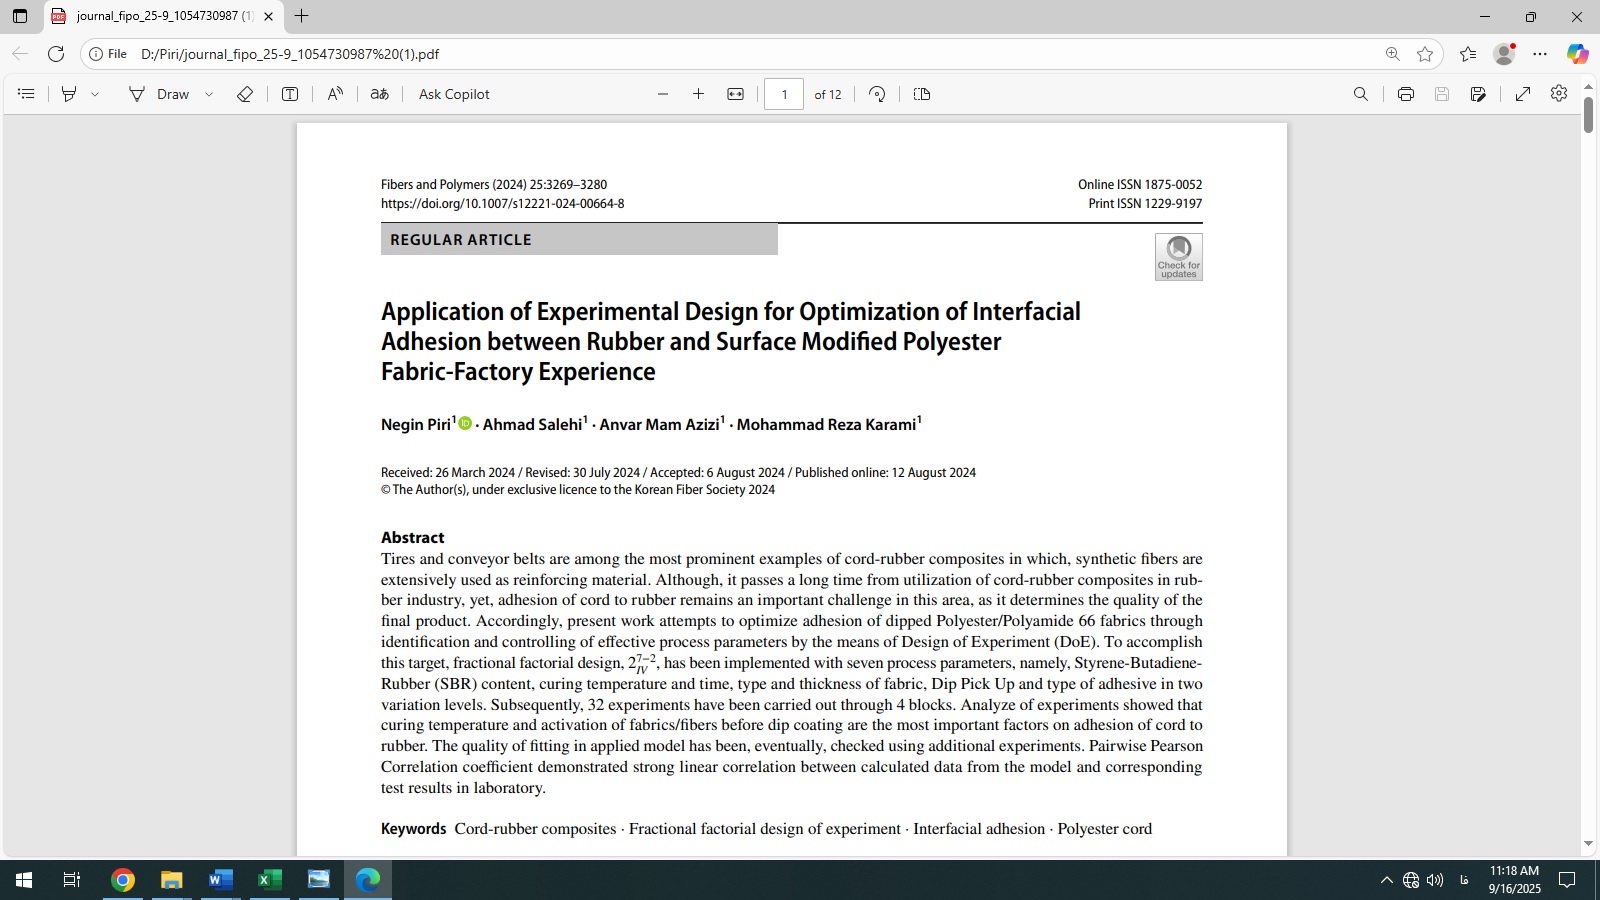Screen dimensions: 1600x900
Task: Click the Fit to width icon
Action: [x=735, y=94]
